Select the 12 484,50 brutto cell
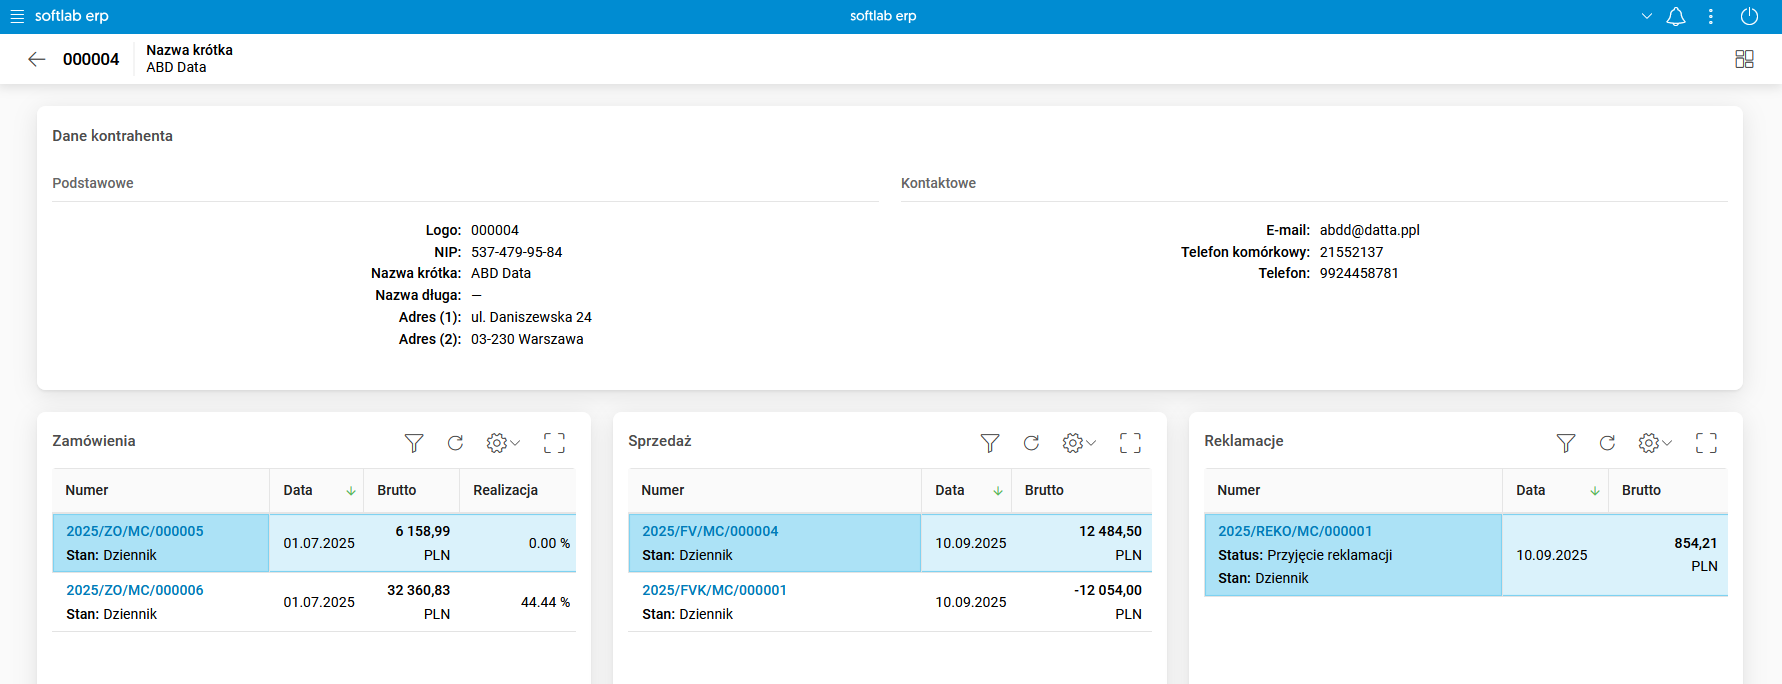 1081,543
